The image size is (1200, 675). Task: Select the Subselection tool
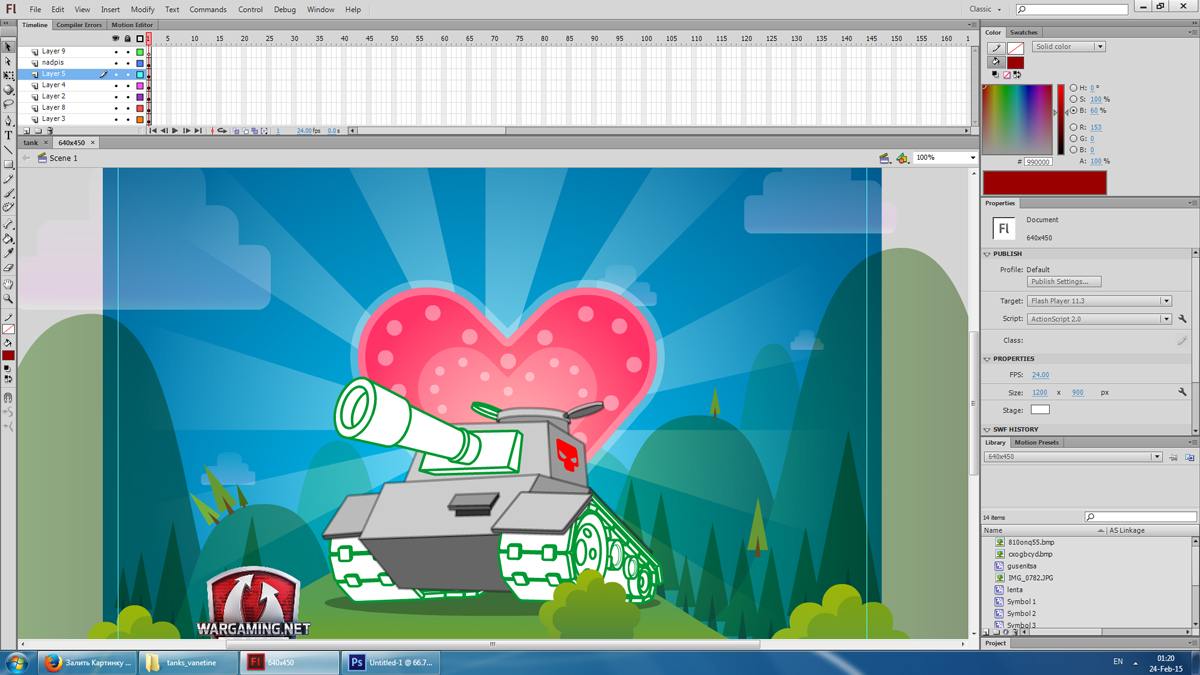click(x=8, y=61)
